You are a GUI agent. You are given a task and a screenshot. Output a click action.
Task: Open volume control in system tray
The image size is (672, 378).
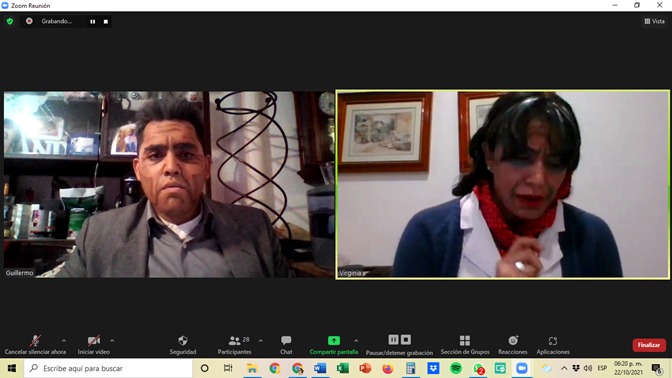tap(588, 368)
